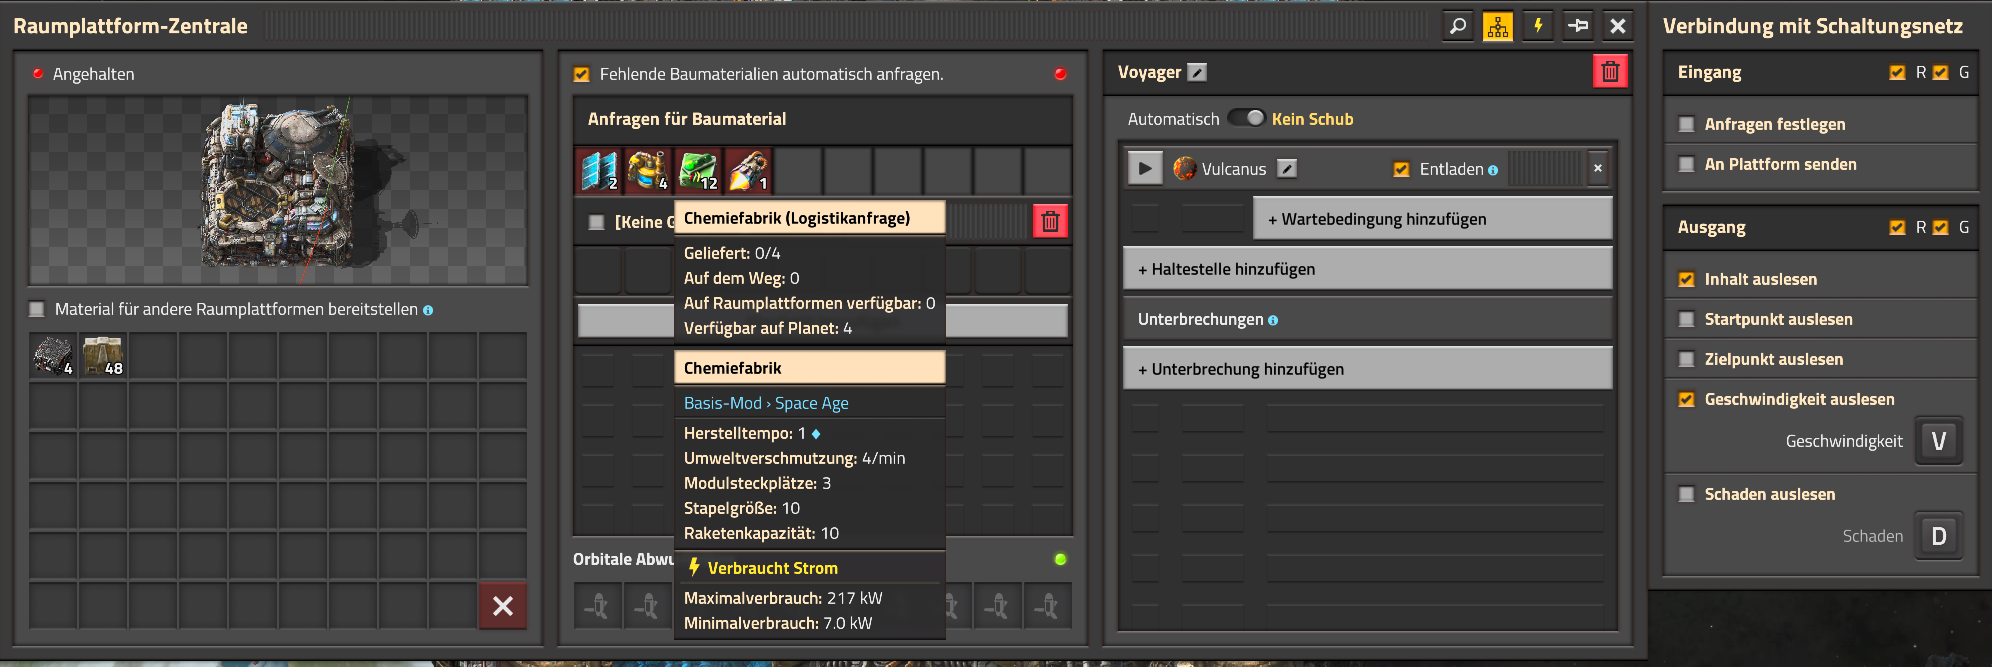
Task: Click Verbraucht Strom tooltip heading
Action: [772, 567]
